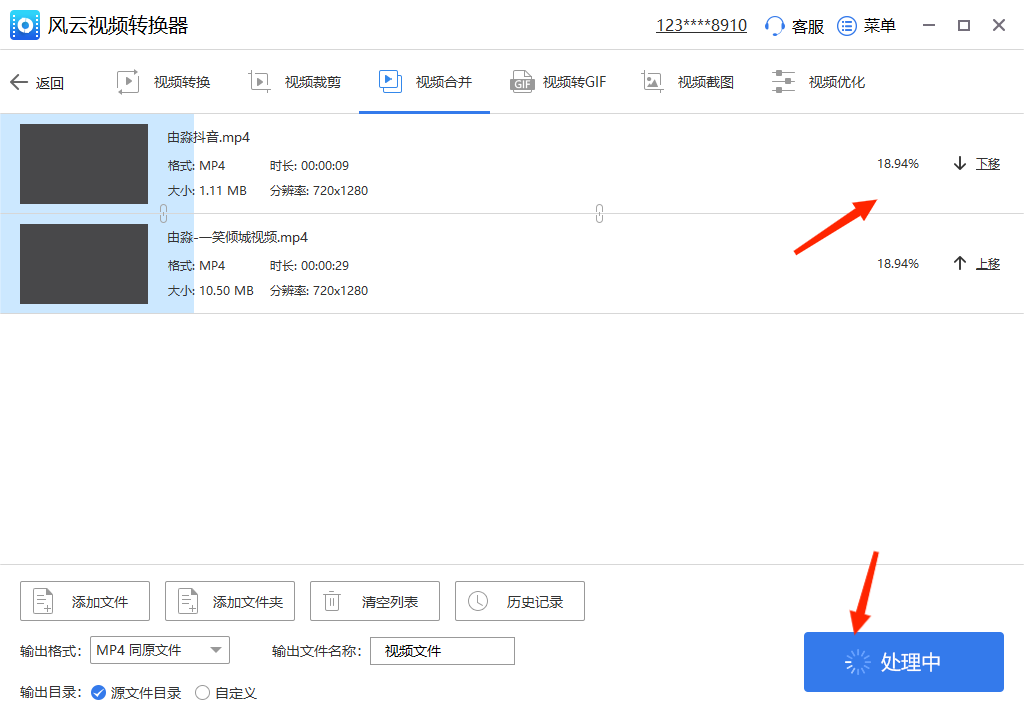Click the 客服 customer service headset icon
The image size is (1024, 720).
click(774, 25)
